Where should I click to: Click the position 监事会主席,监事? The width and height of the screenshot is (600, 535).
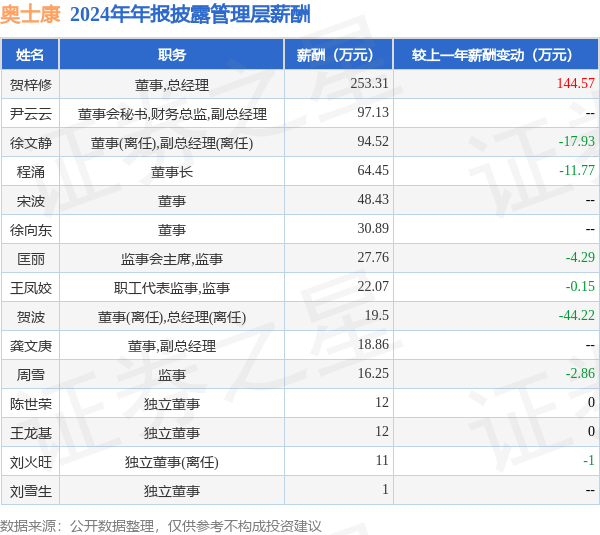(x=172, y=259)
